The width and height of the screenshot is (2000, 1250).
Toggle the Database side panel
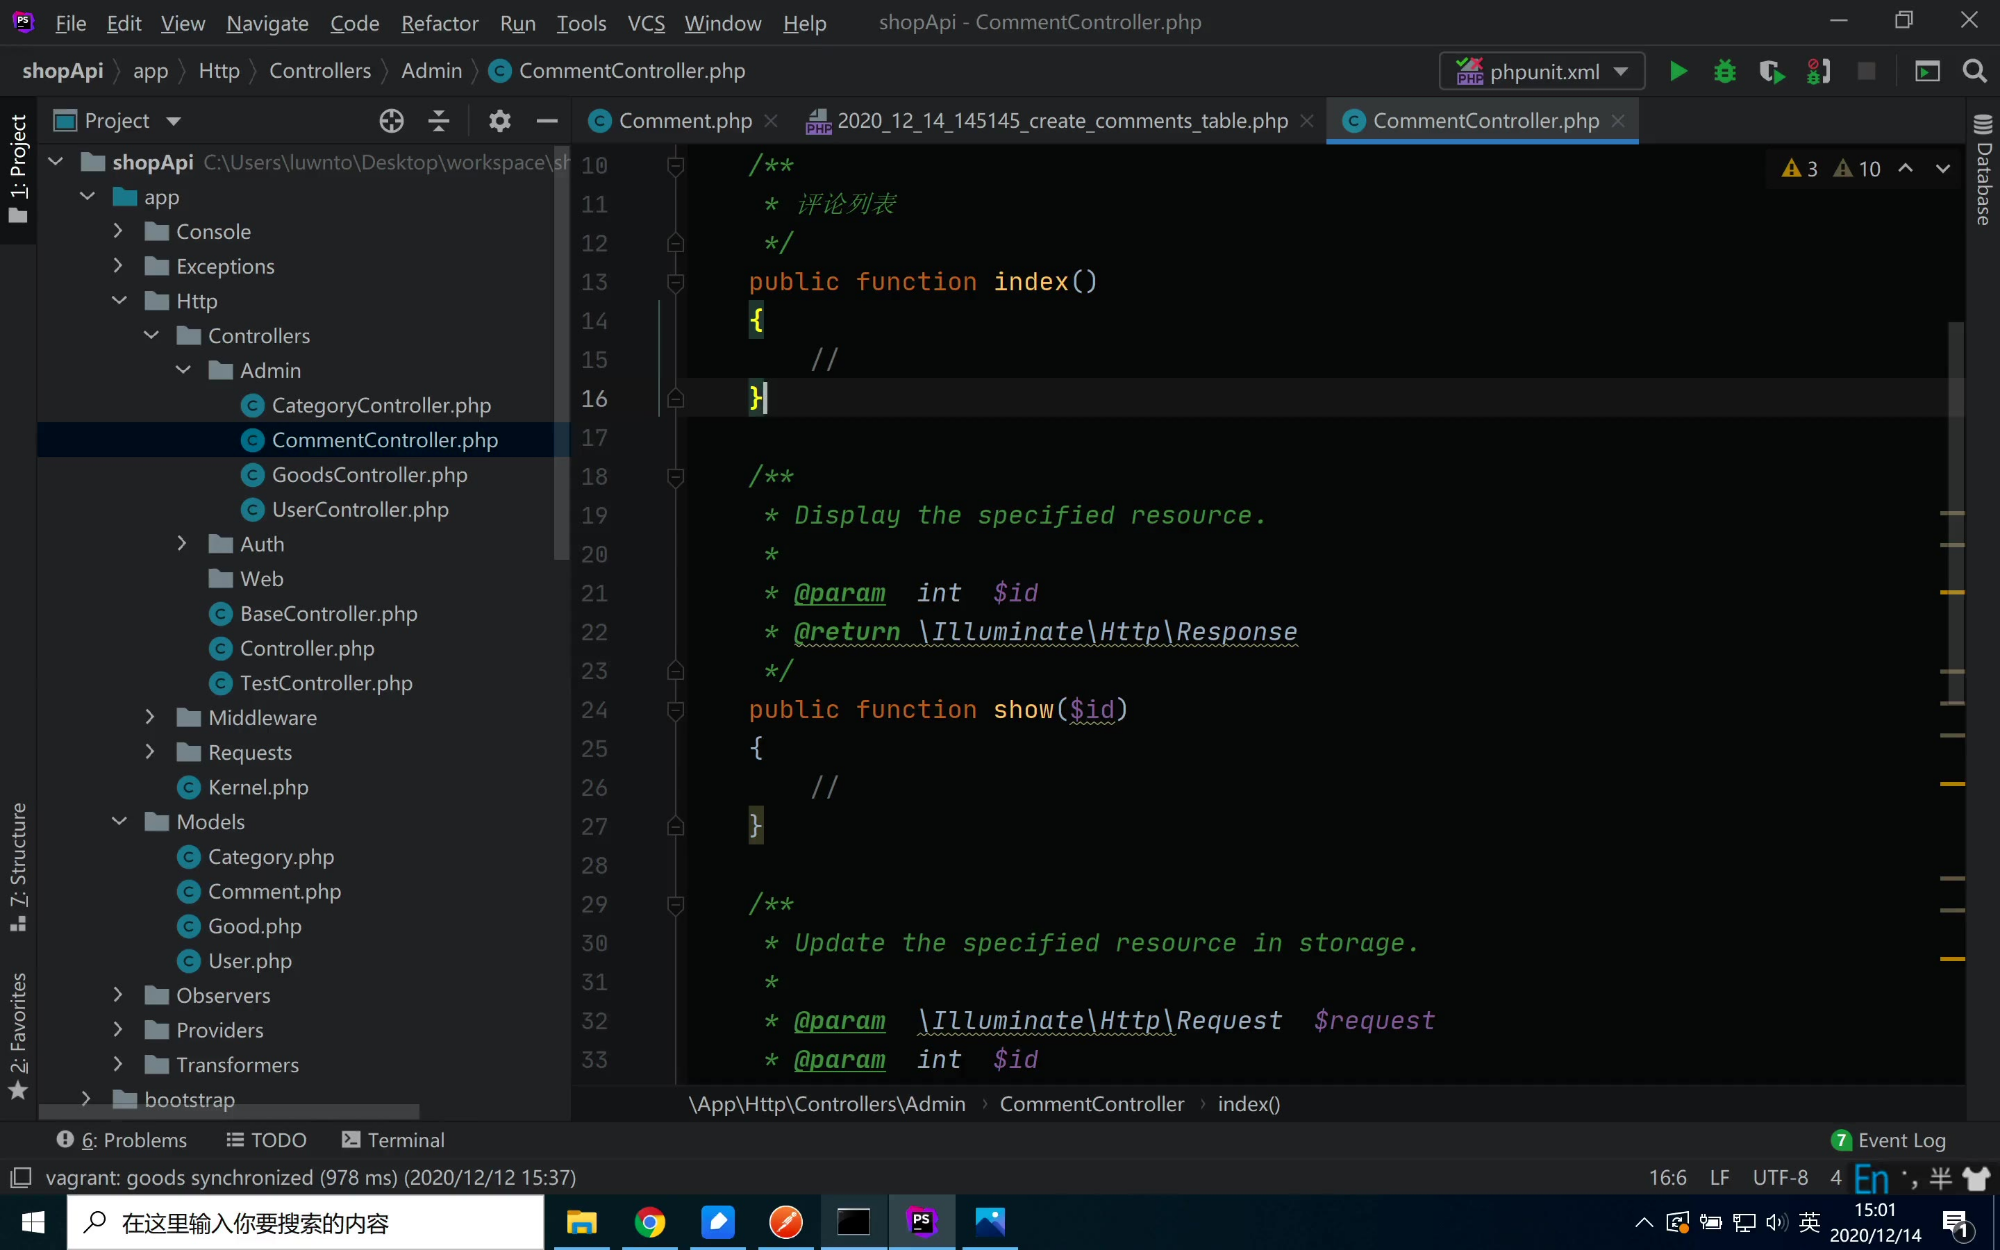click(1983, 170)
